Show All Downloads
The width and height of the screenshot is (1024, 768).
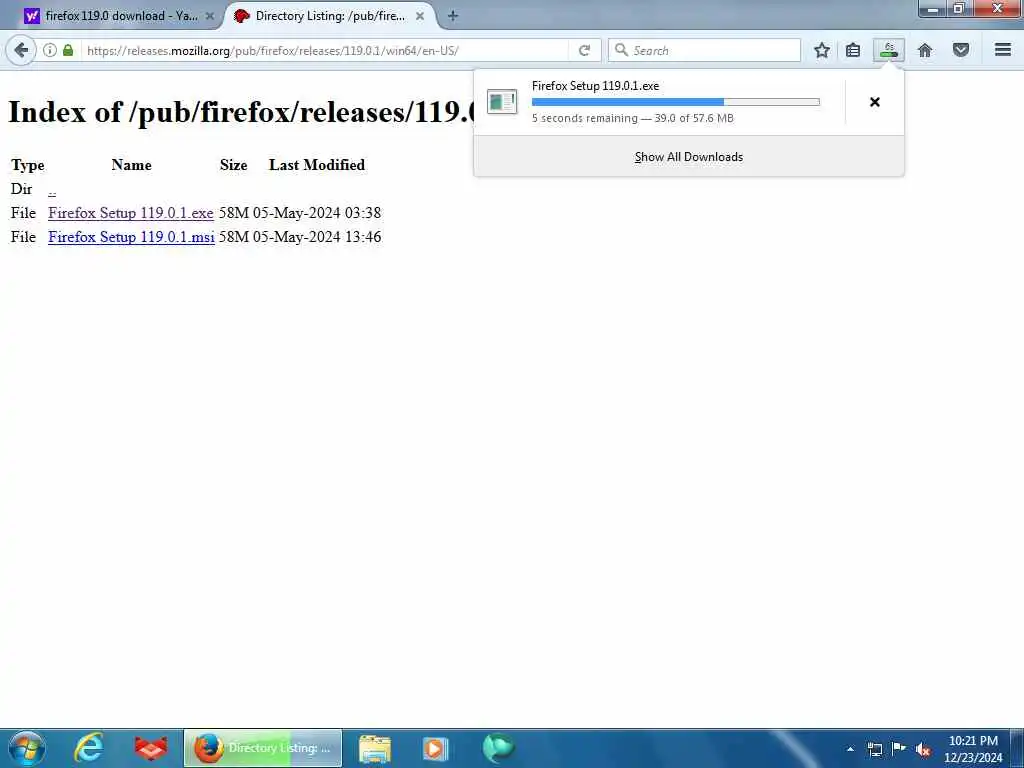click(689, 157)
